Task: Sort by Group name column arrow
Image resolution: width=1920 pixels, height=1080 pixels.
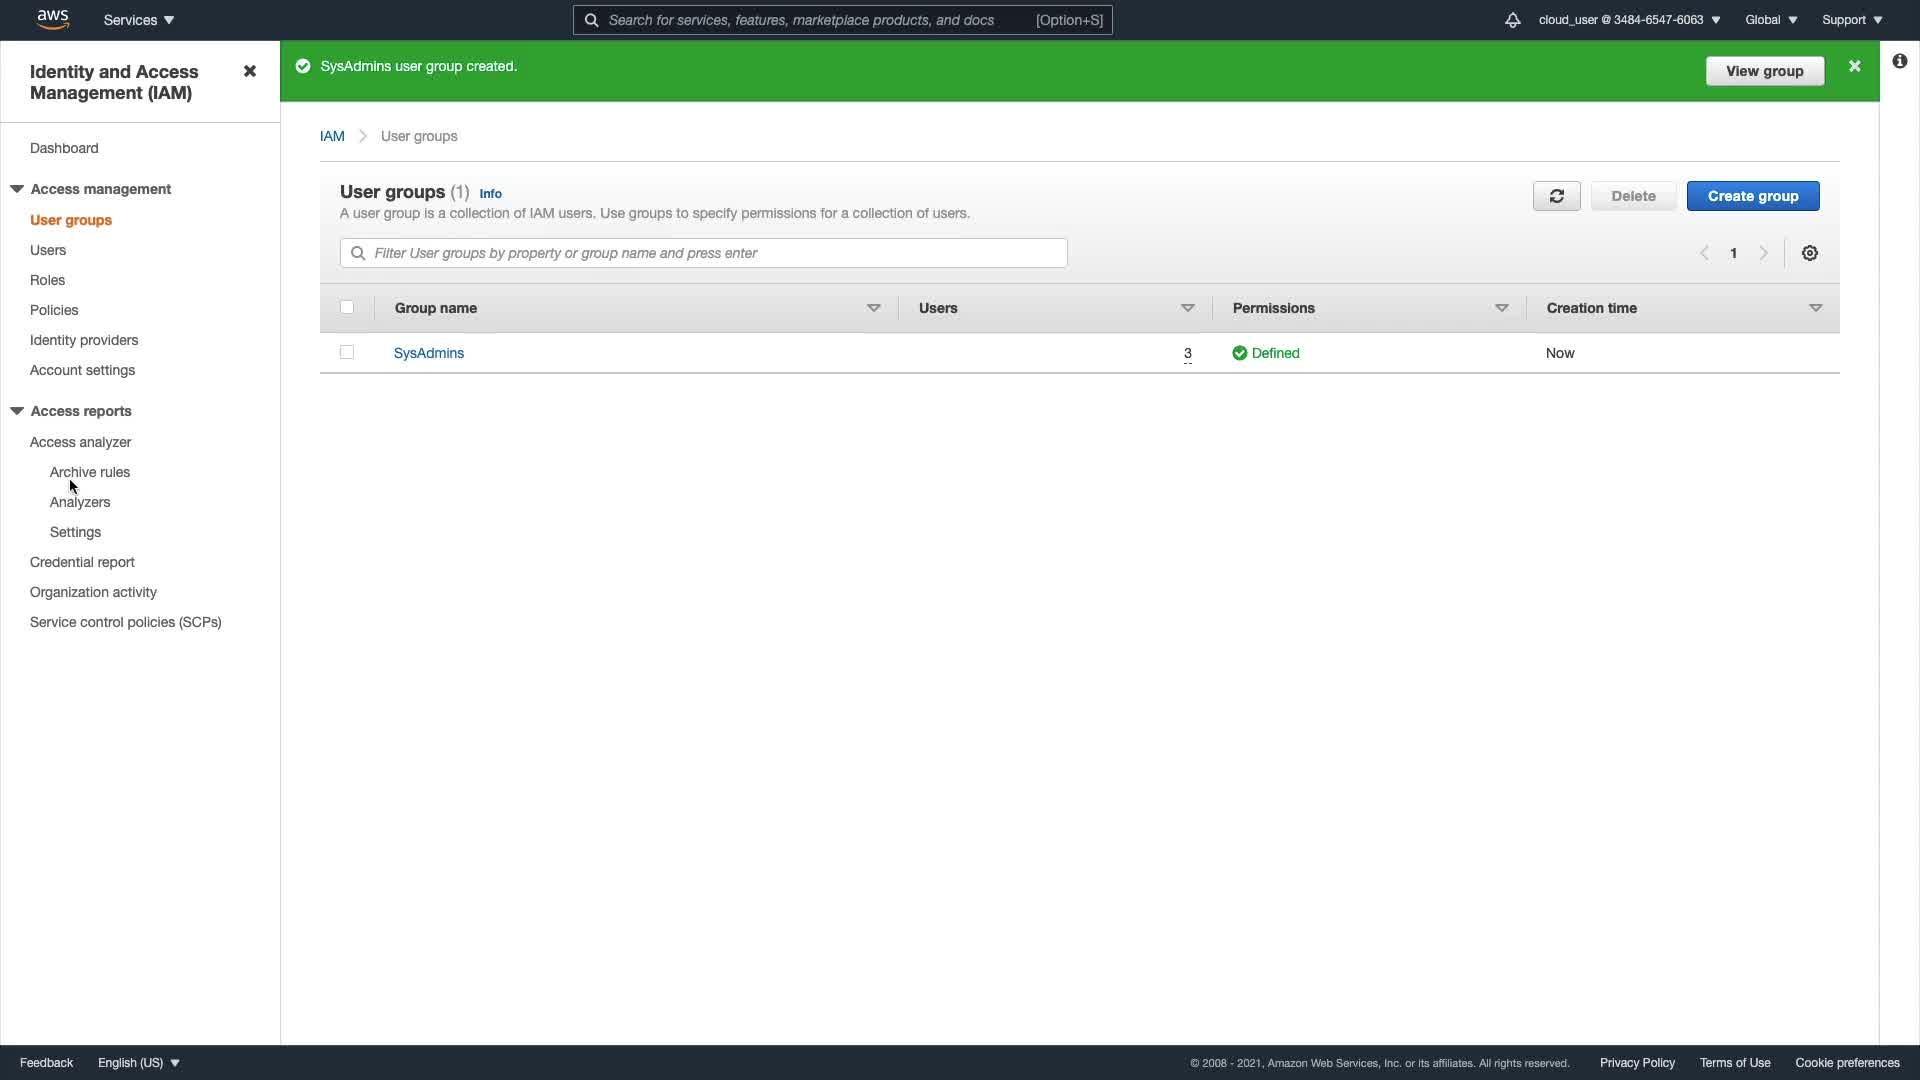Action: [873, 308]
